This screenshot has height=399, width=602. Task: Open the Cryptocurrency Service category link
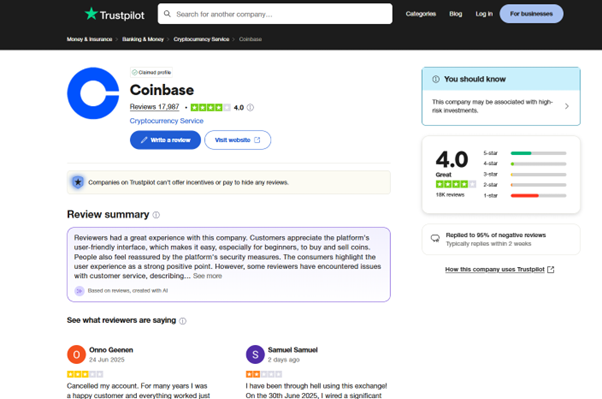pyautogui.click(x=167, y=121)
